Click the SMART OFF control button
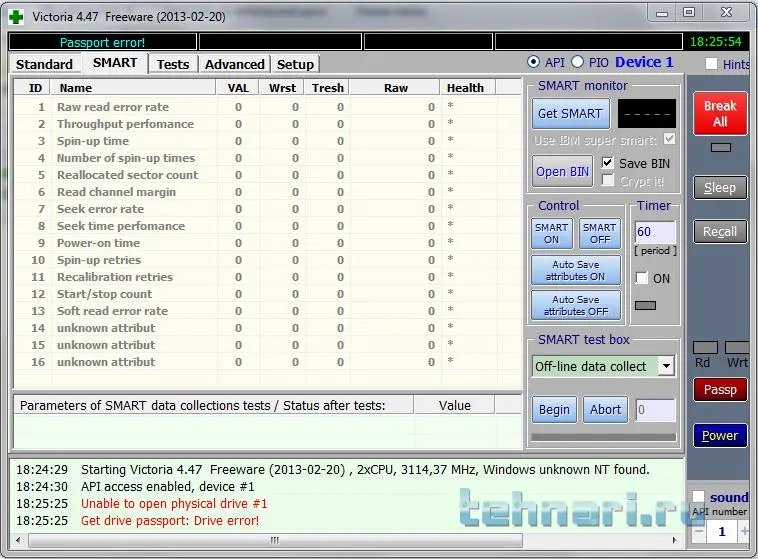Image resolution: width=758 pixels, height=559 pixels. pyautogui.click(x=599, y=234)
